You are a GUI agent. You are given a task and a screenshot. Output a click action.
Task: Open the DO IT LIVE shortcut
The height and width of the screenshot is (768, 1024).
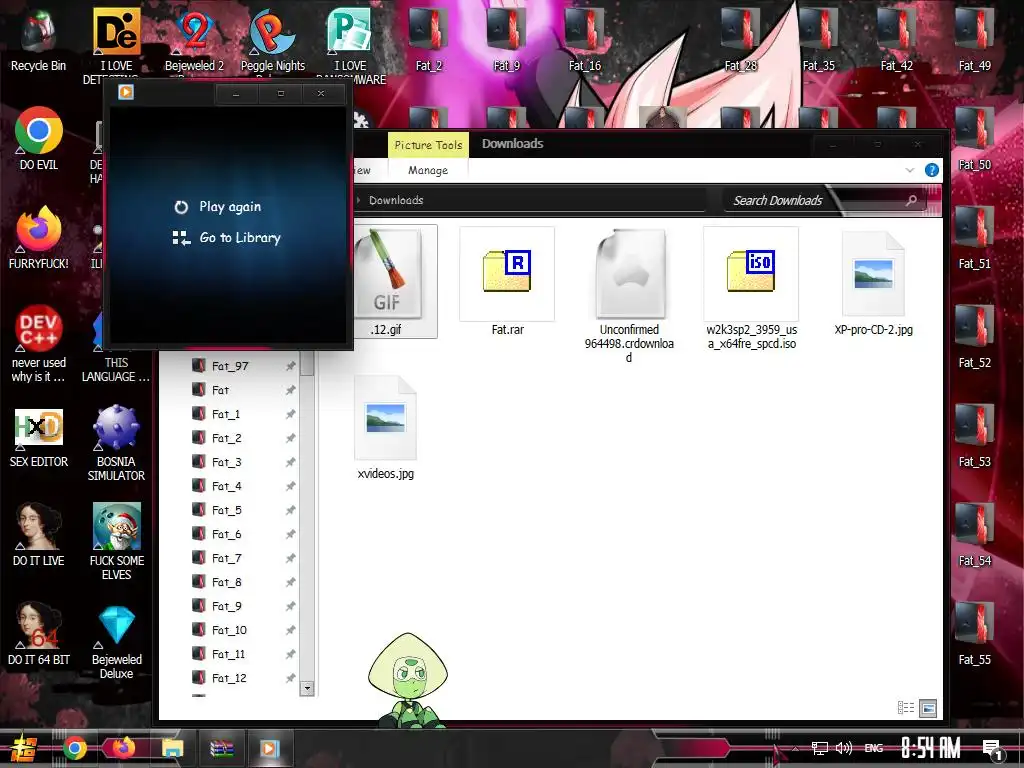tap(39, 534)
